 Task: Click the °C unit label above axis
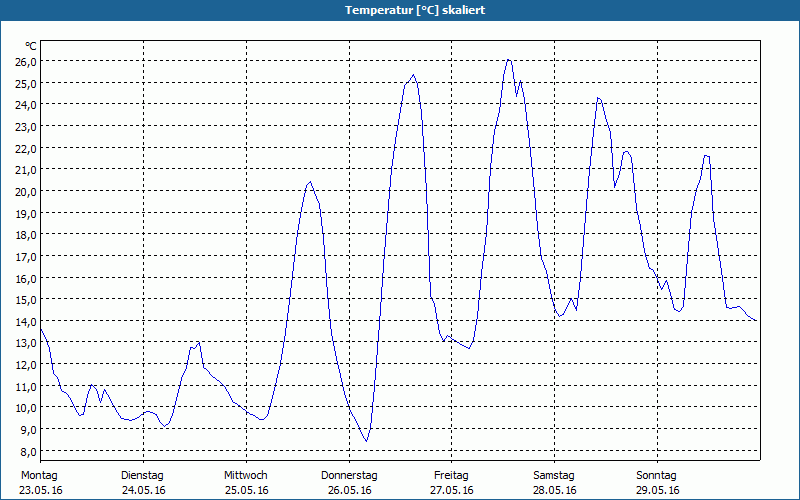pos(31,46)
